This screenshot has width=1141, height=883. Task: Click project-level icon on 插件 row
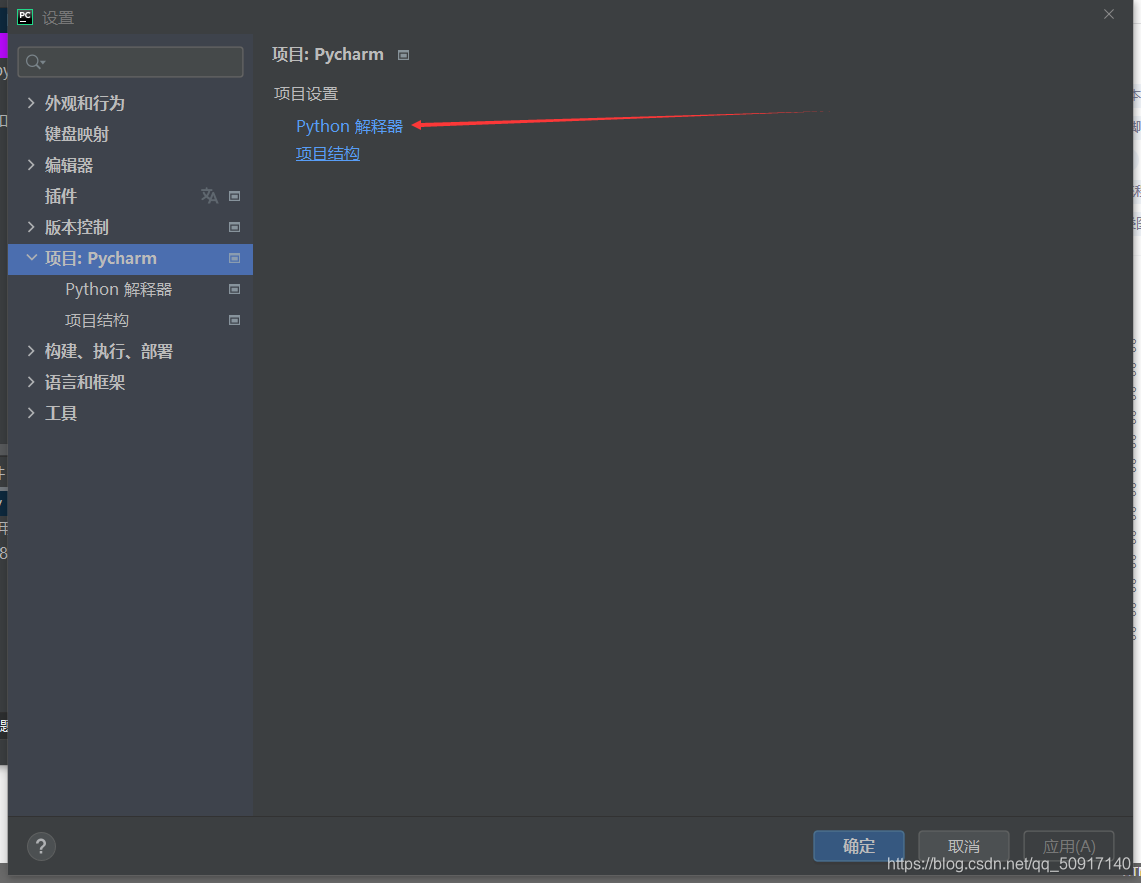click(234, 196)
